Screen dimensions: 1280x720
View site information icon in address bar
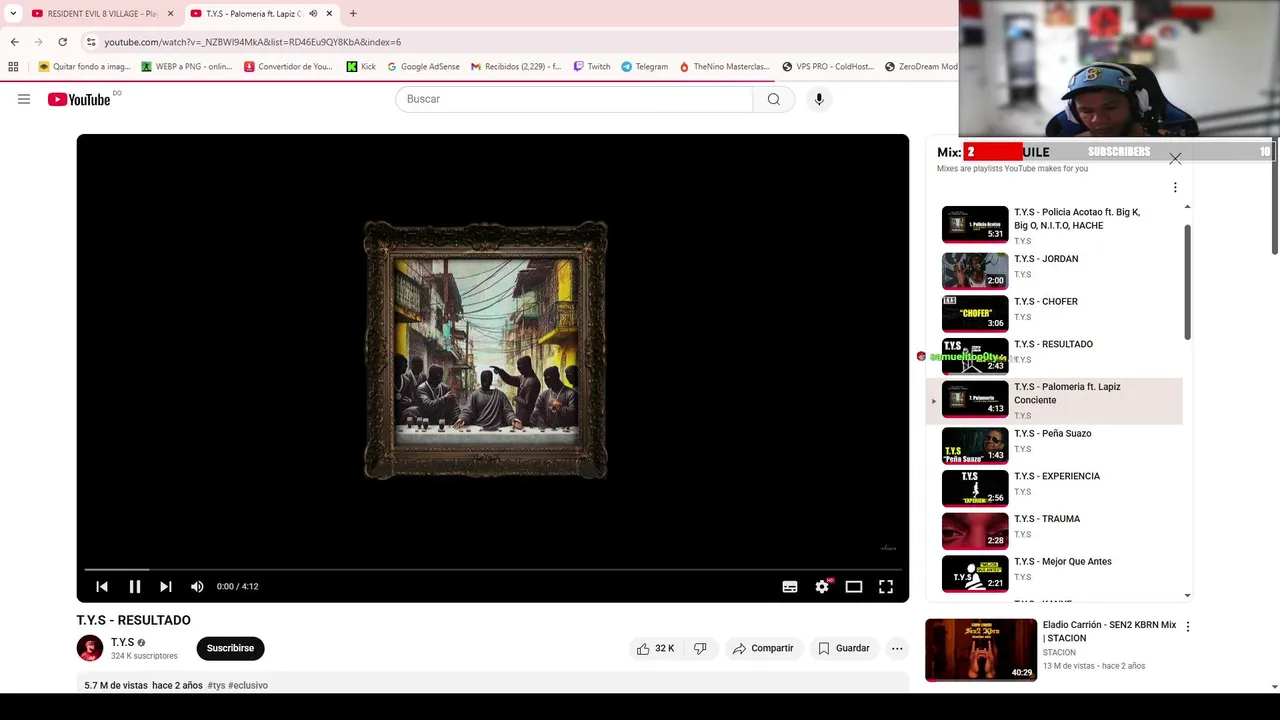point(91,42)
